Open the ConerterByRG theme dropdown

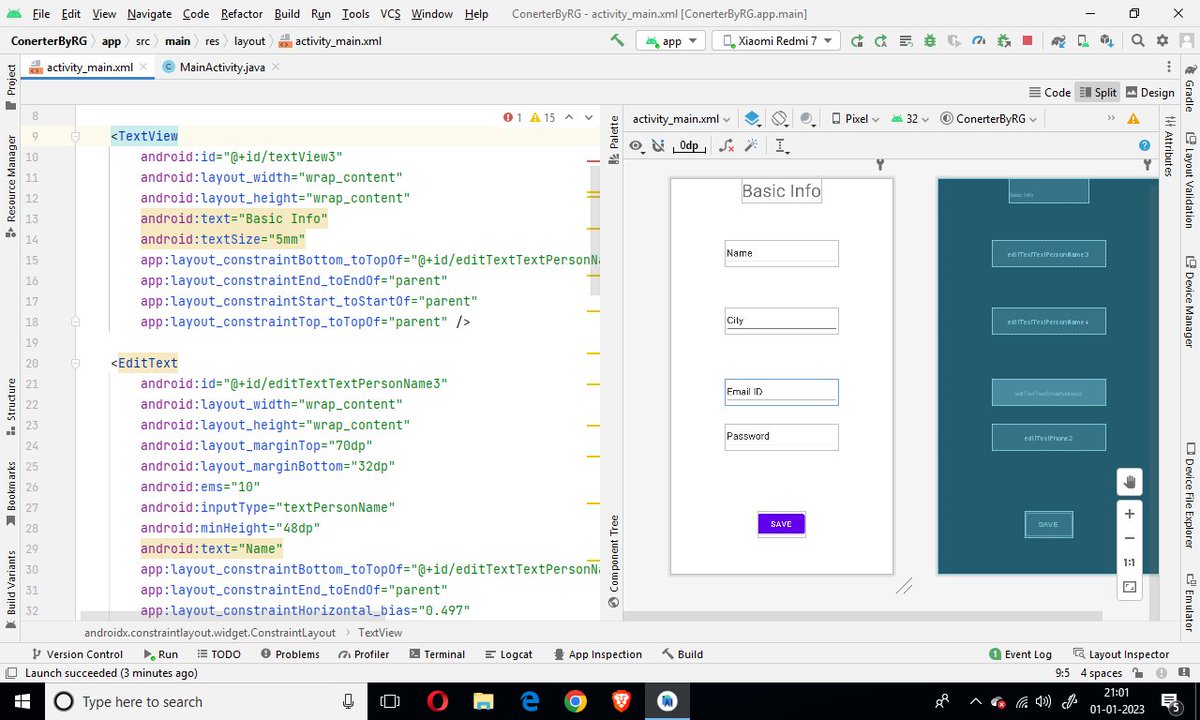(x=988, y=118)
